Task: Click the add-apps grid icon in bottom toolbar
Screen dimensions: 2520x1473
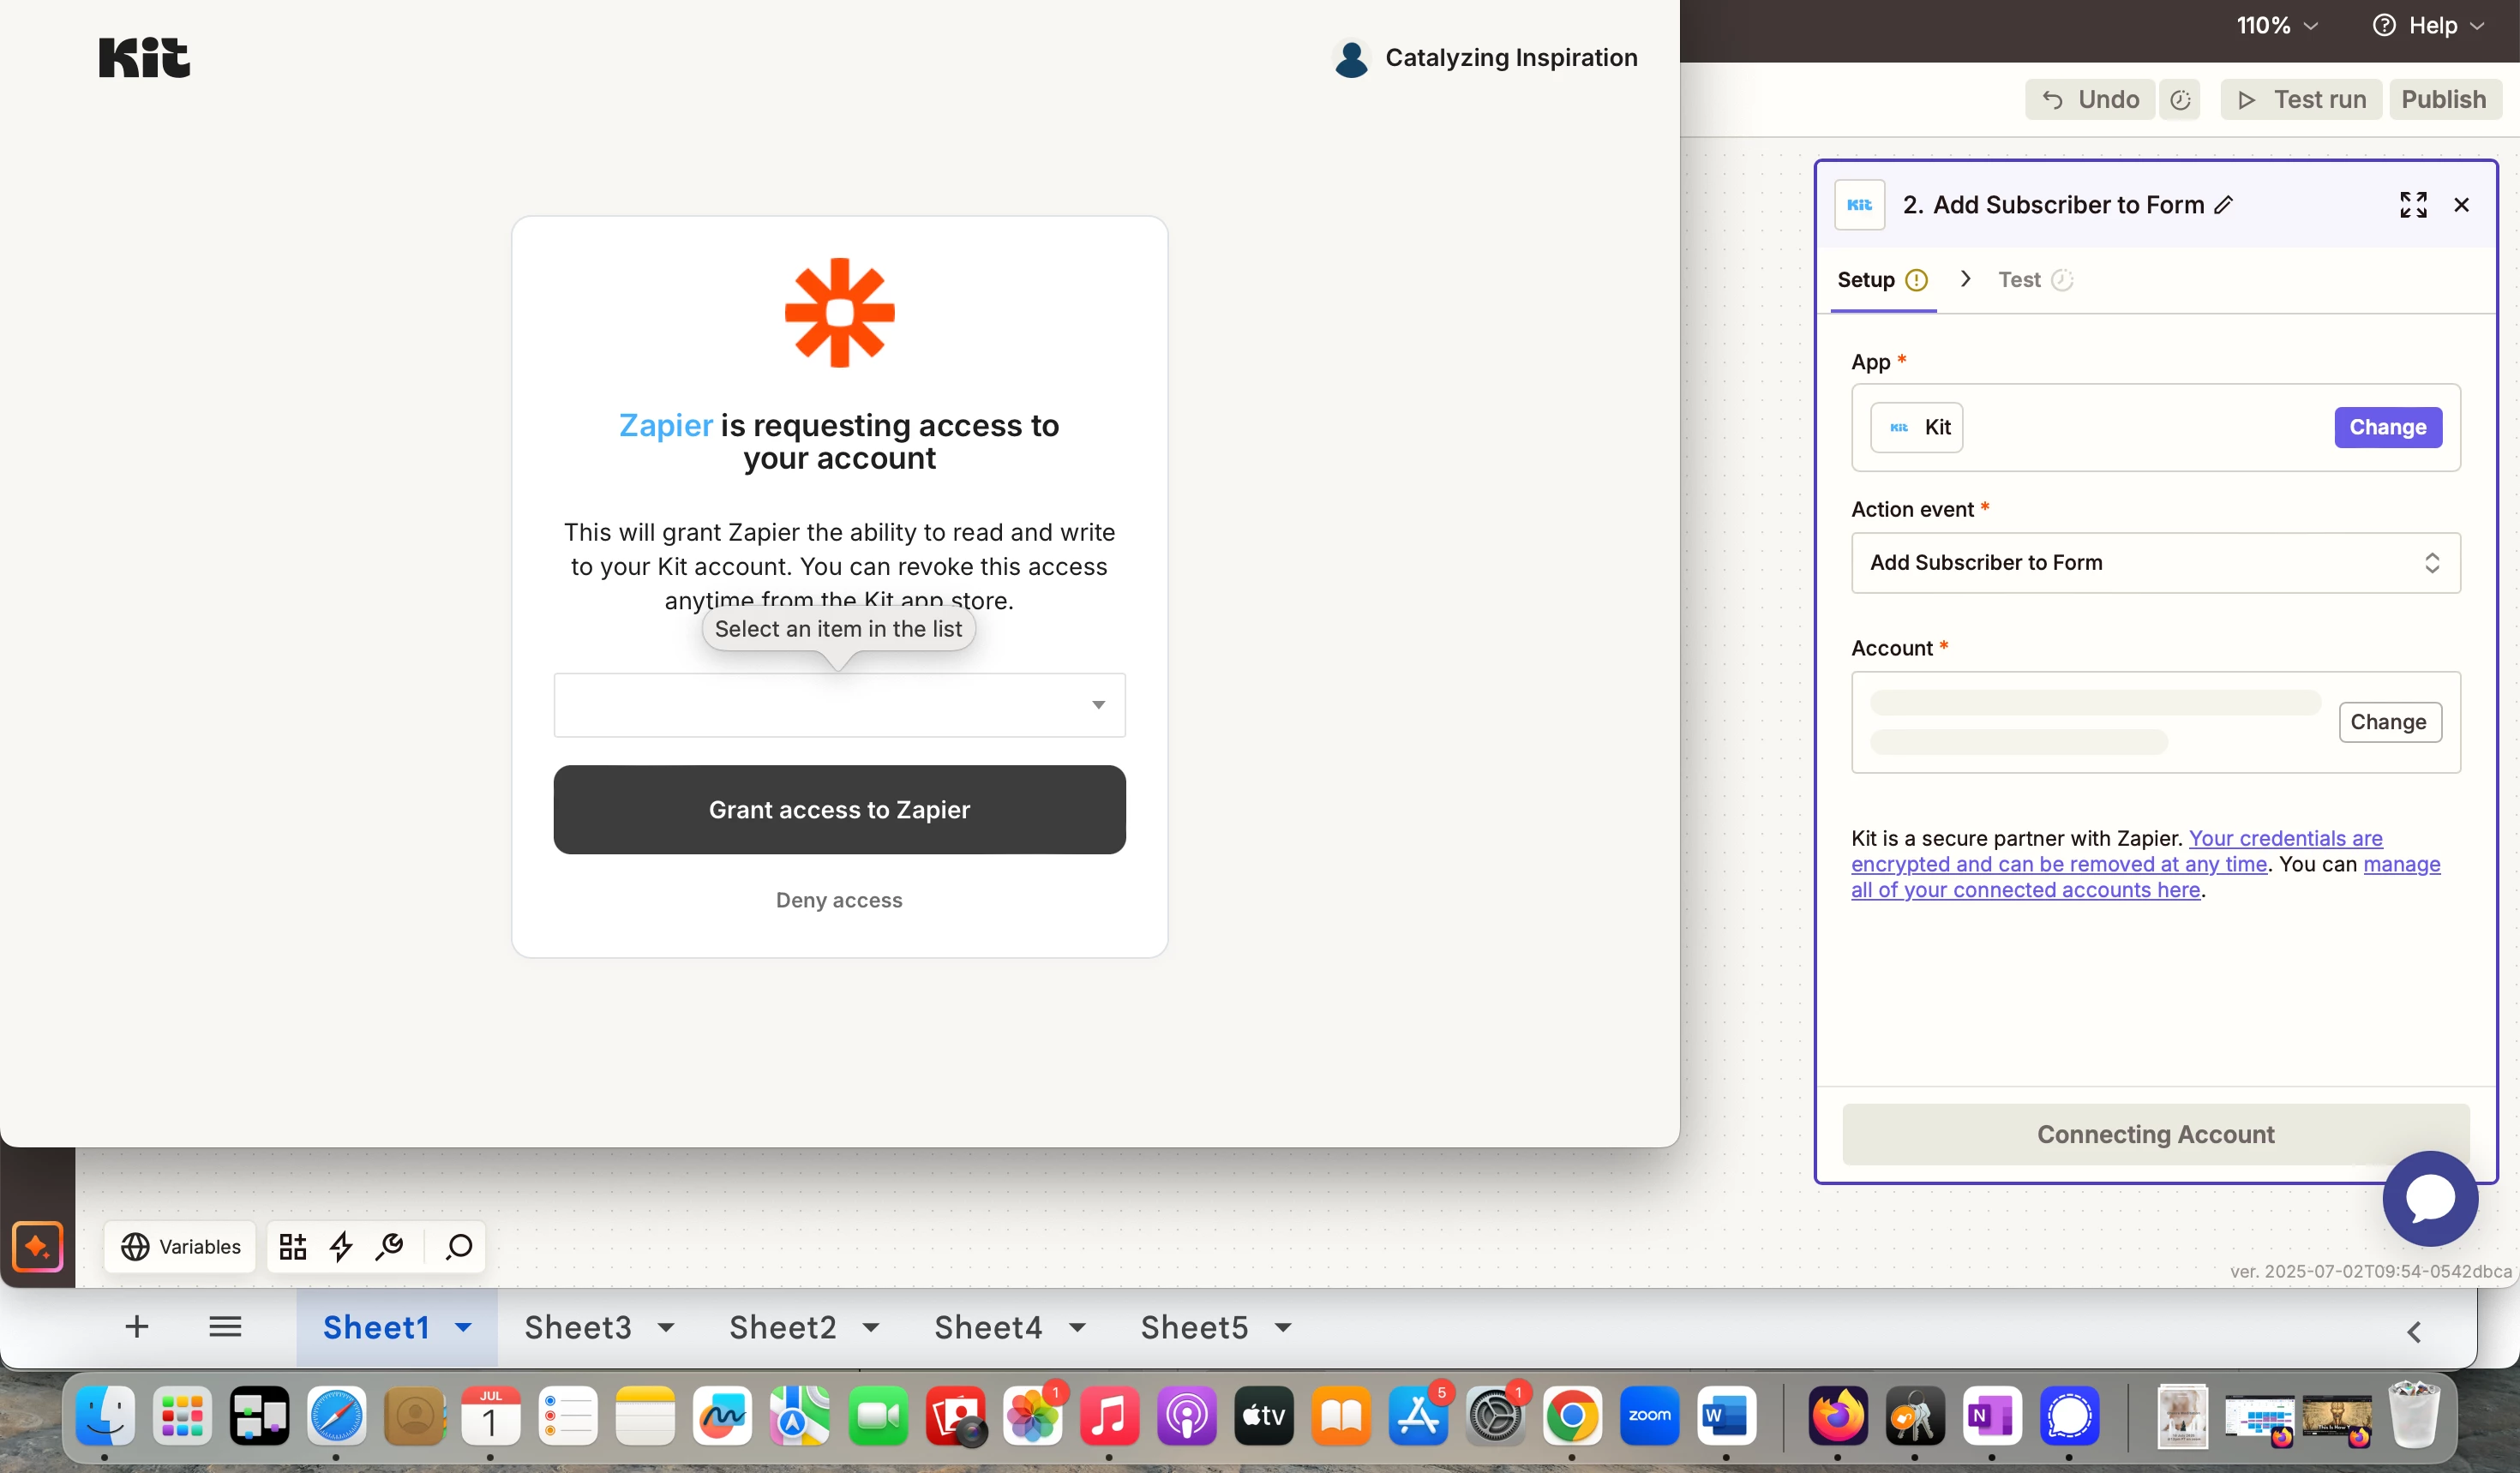Action: click(x=293, y=1246)
